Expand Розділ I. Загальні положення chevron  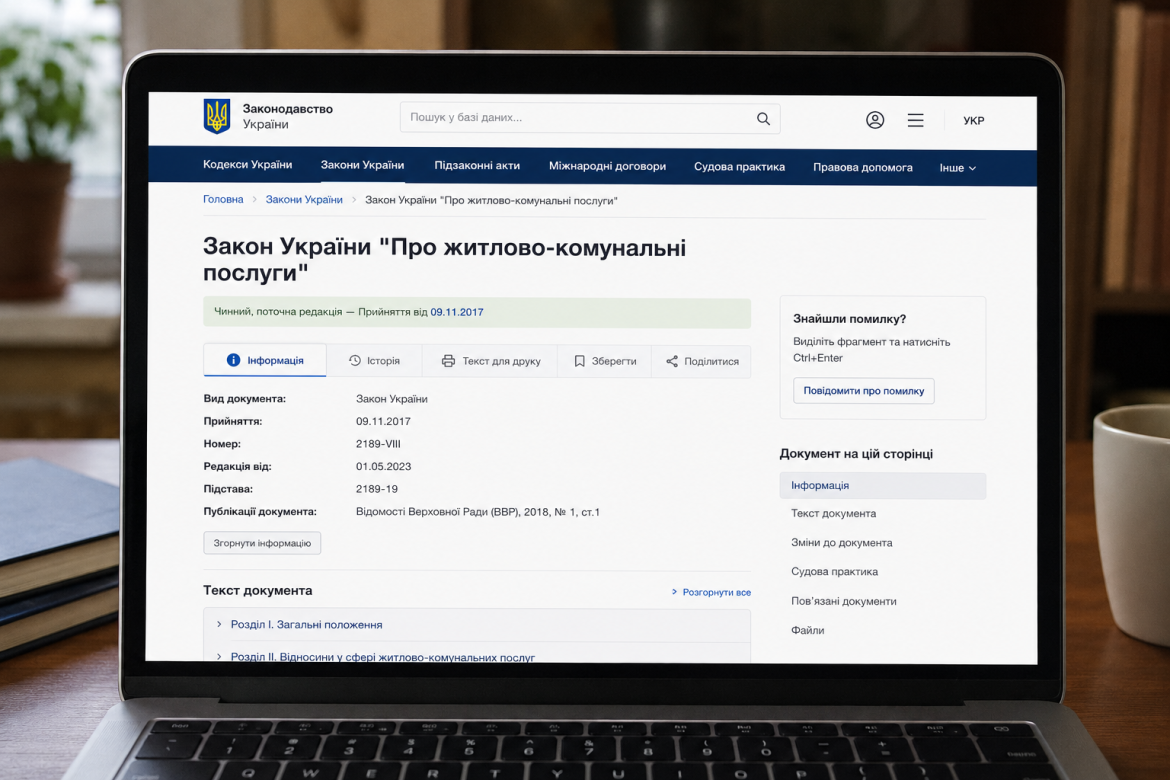click(219, 624)
